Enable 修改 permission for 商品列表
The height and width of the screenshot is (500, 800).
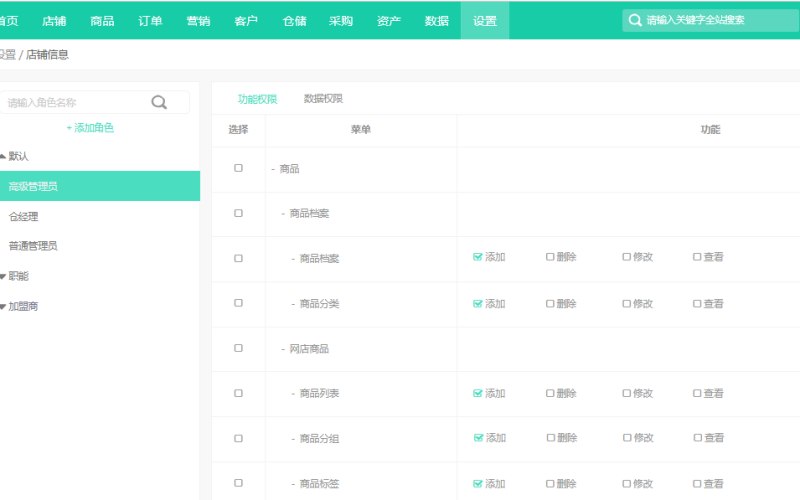tap(627, 393)
